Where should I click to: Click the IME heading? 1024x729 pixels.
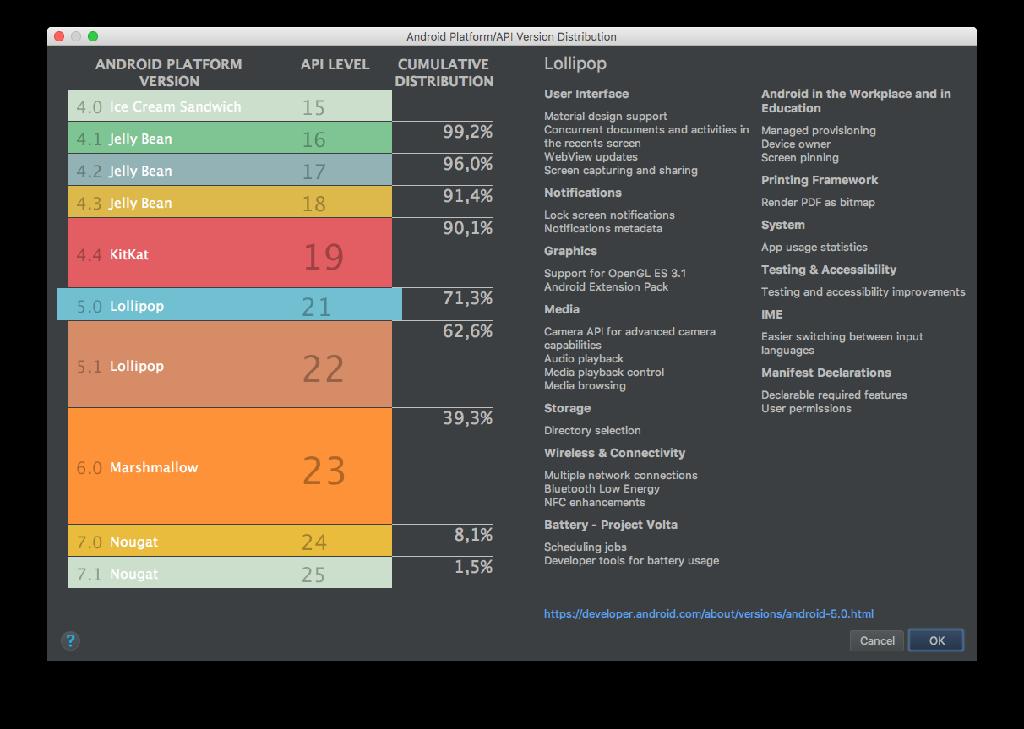771,315
